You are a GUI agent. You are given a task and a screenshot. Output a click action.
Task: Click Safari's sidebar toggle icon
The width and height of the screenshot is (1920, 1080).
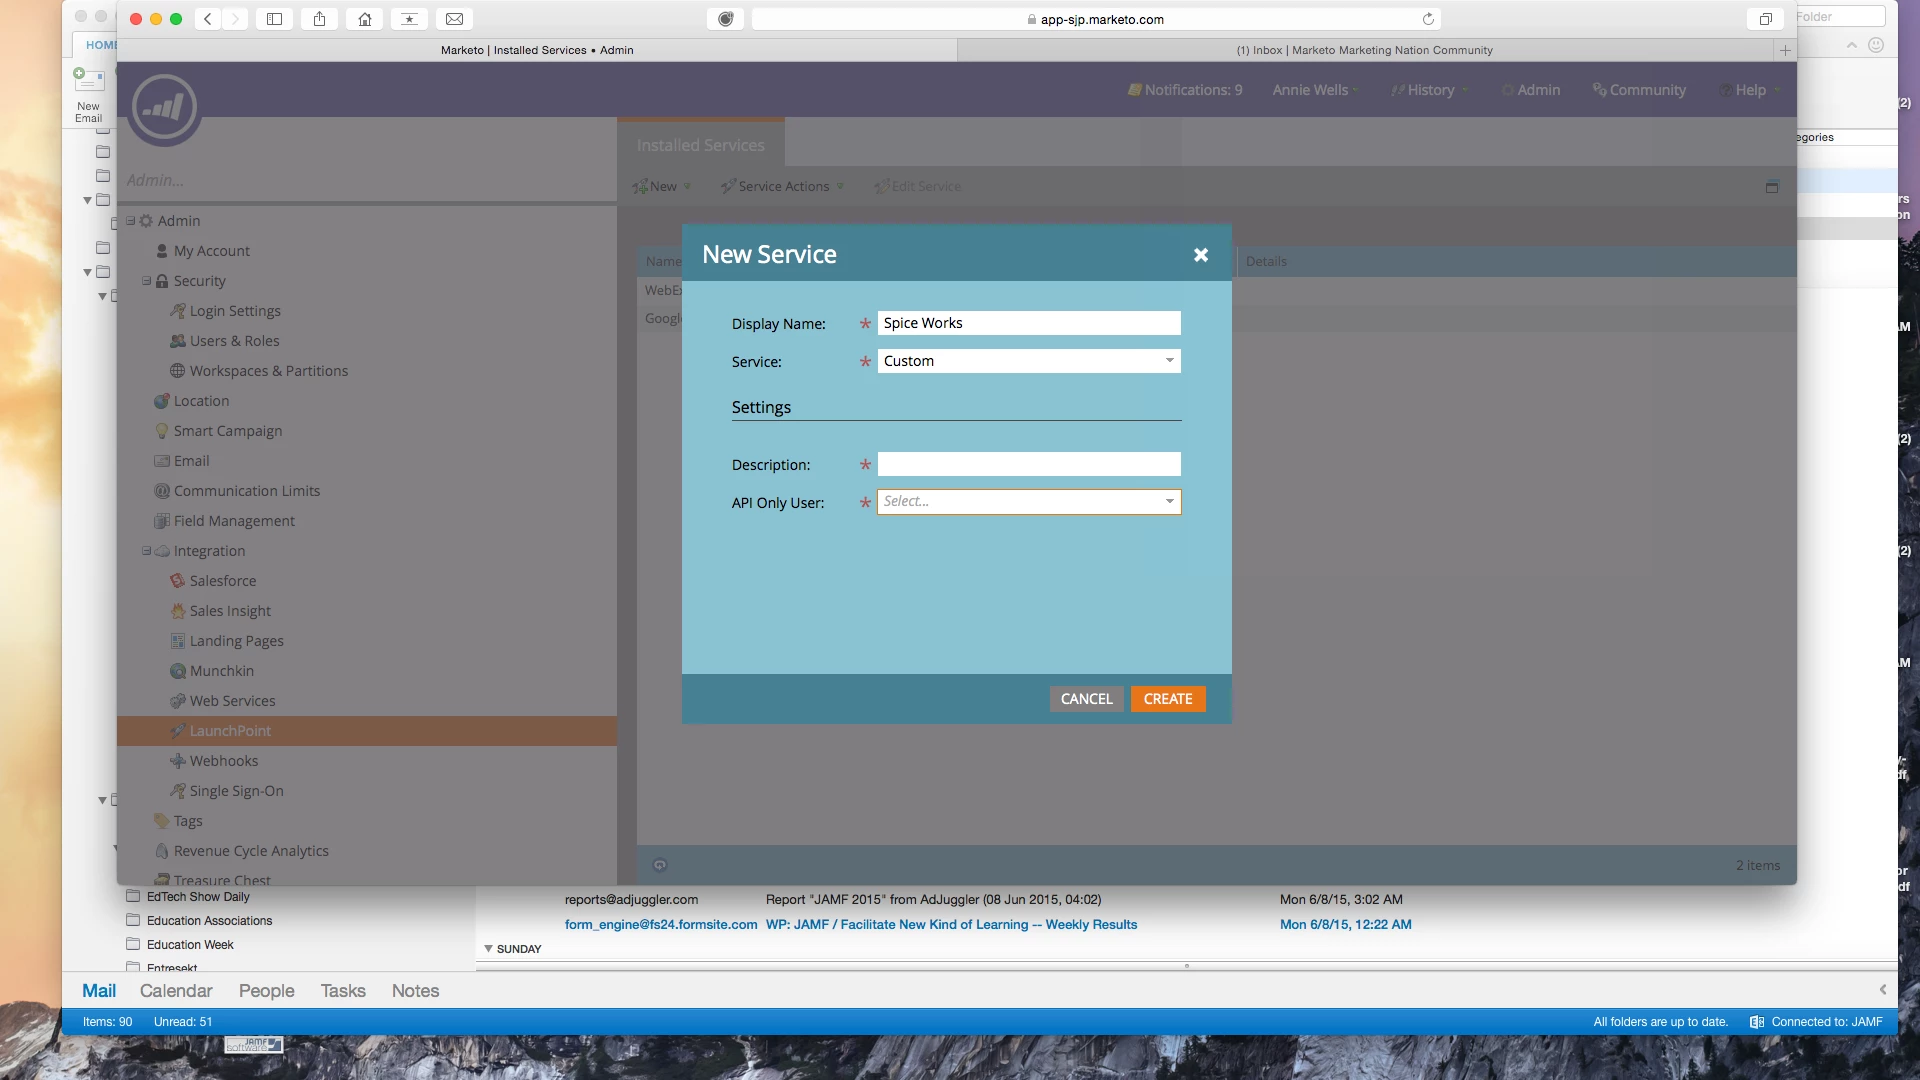coord(274,19)
